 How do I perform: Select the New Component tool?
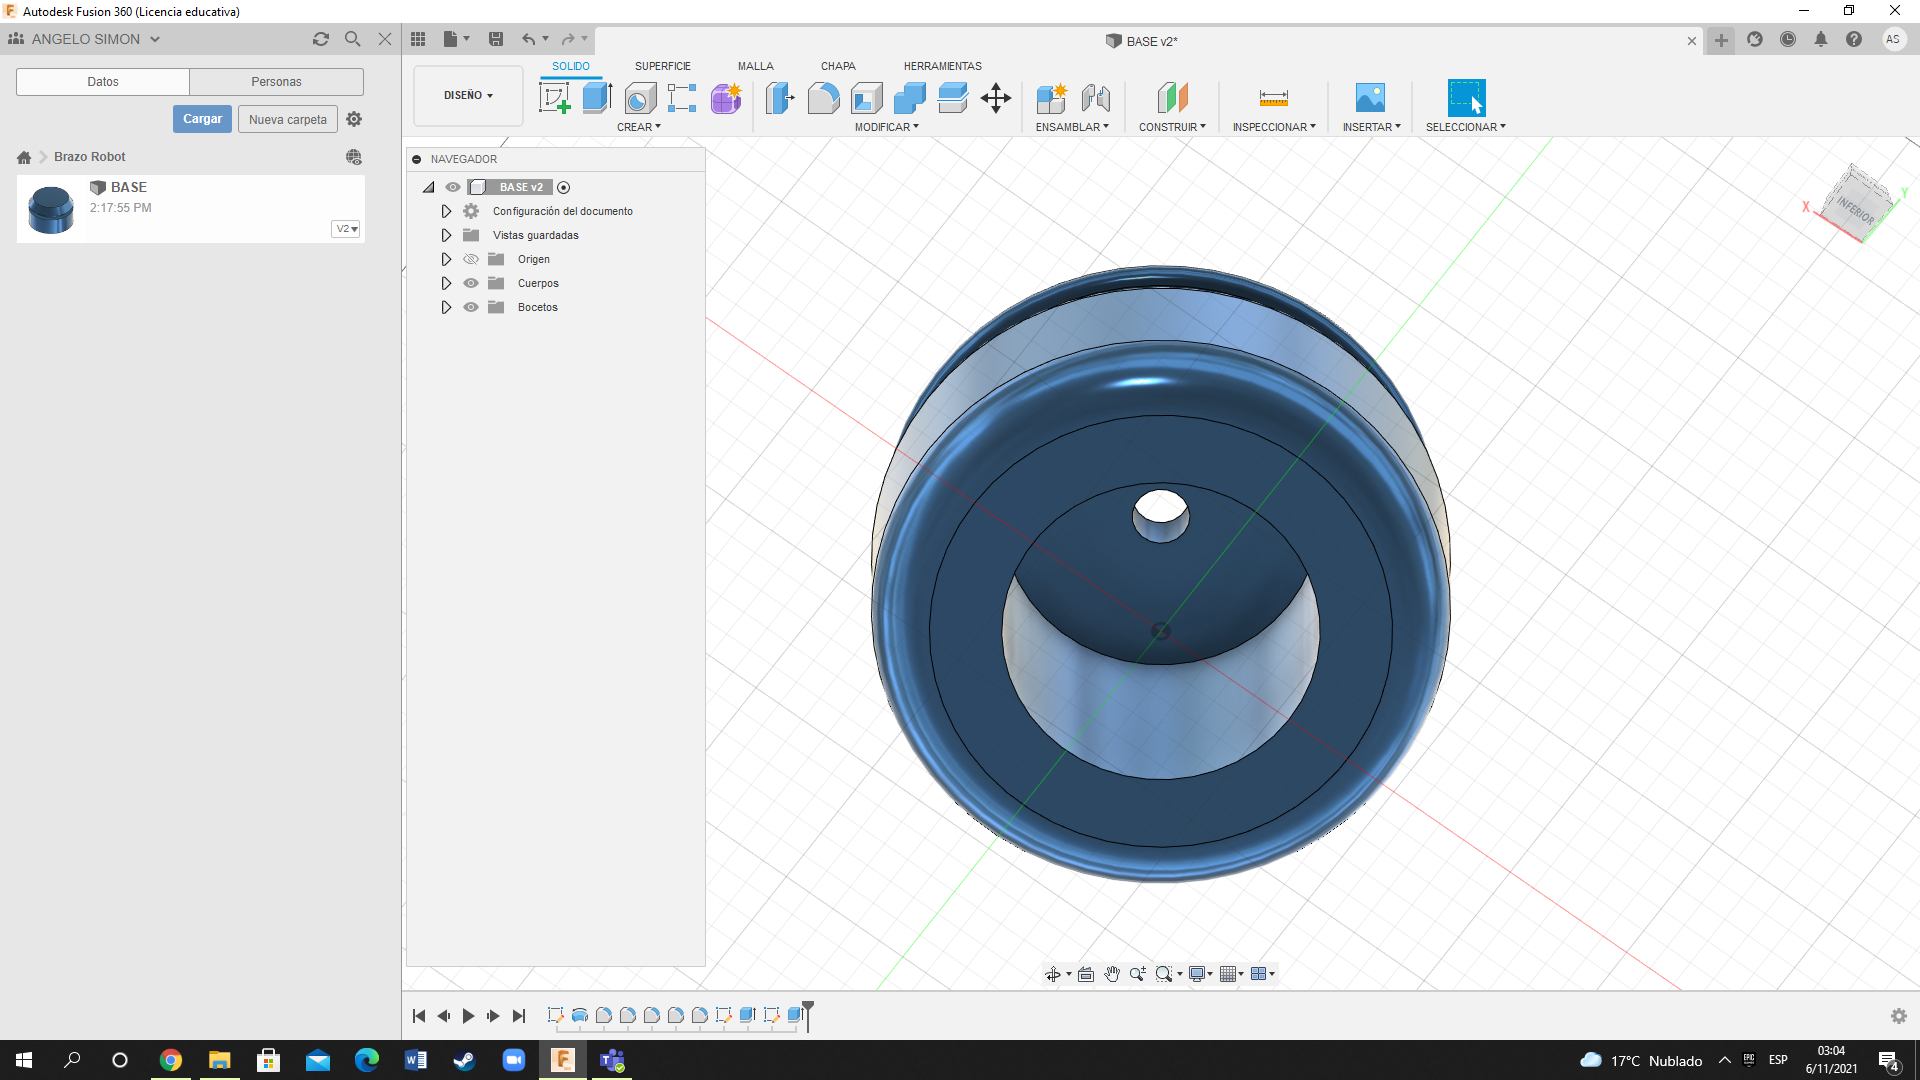click(x=1052, y=98)
